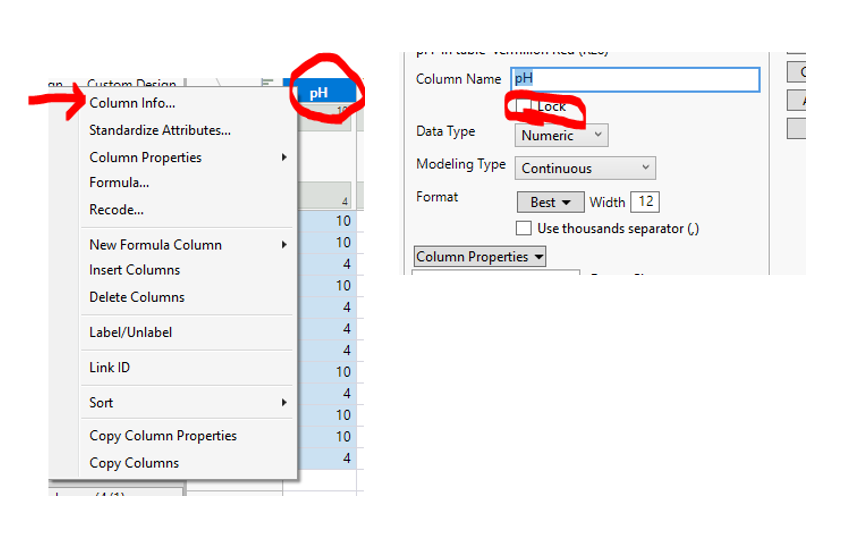Choose Delete Columns entry
The image size is (856, 533).
tap(137, 297)
